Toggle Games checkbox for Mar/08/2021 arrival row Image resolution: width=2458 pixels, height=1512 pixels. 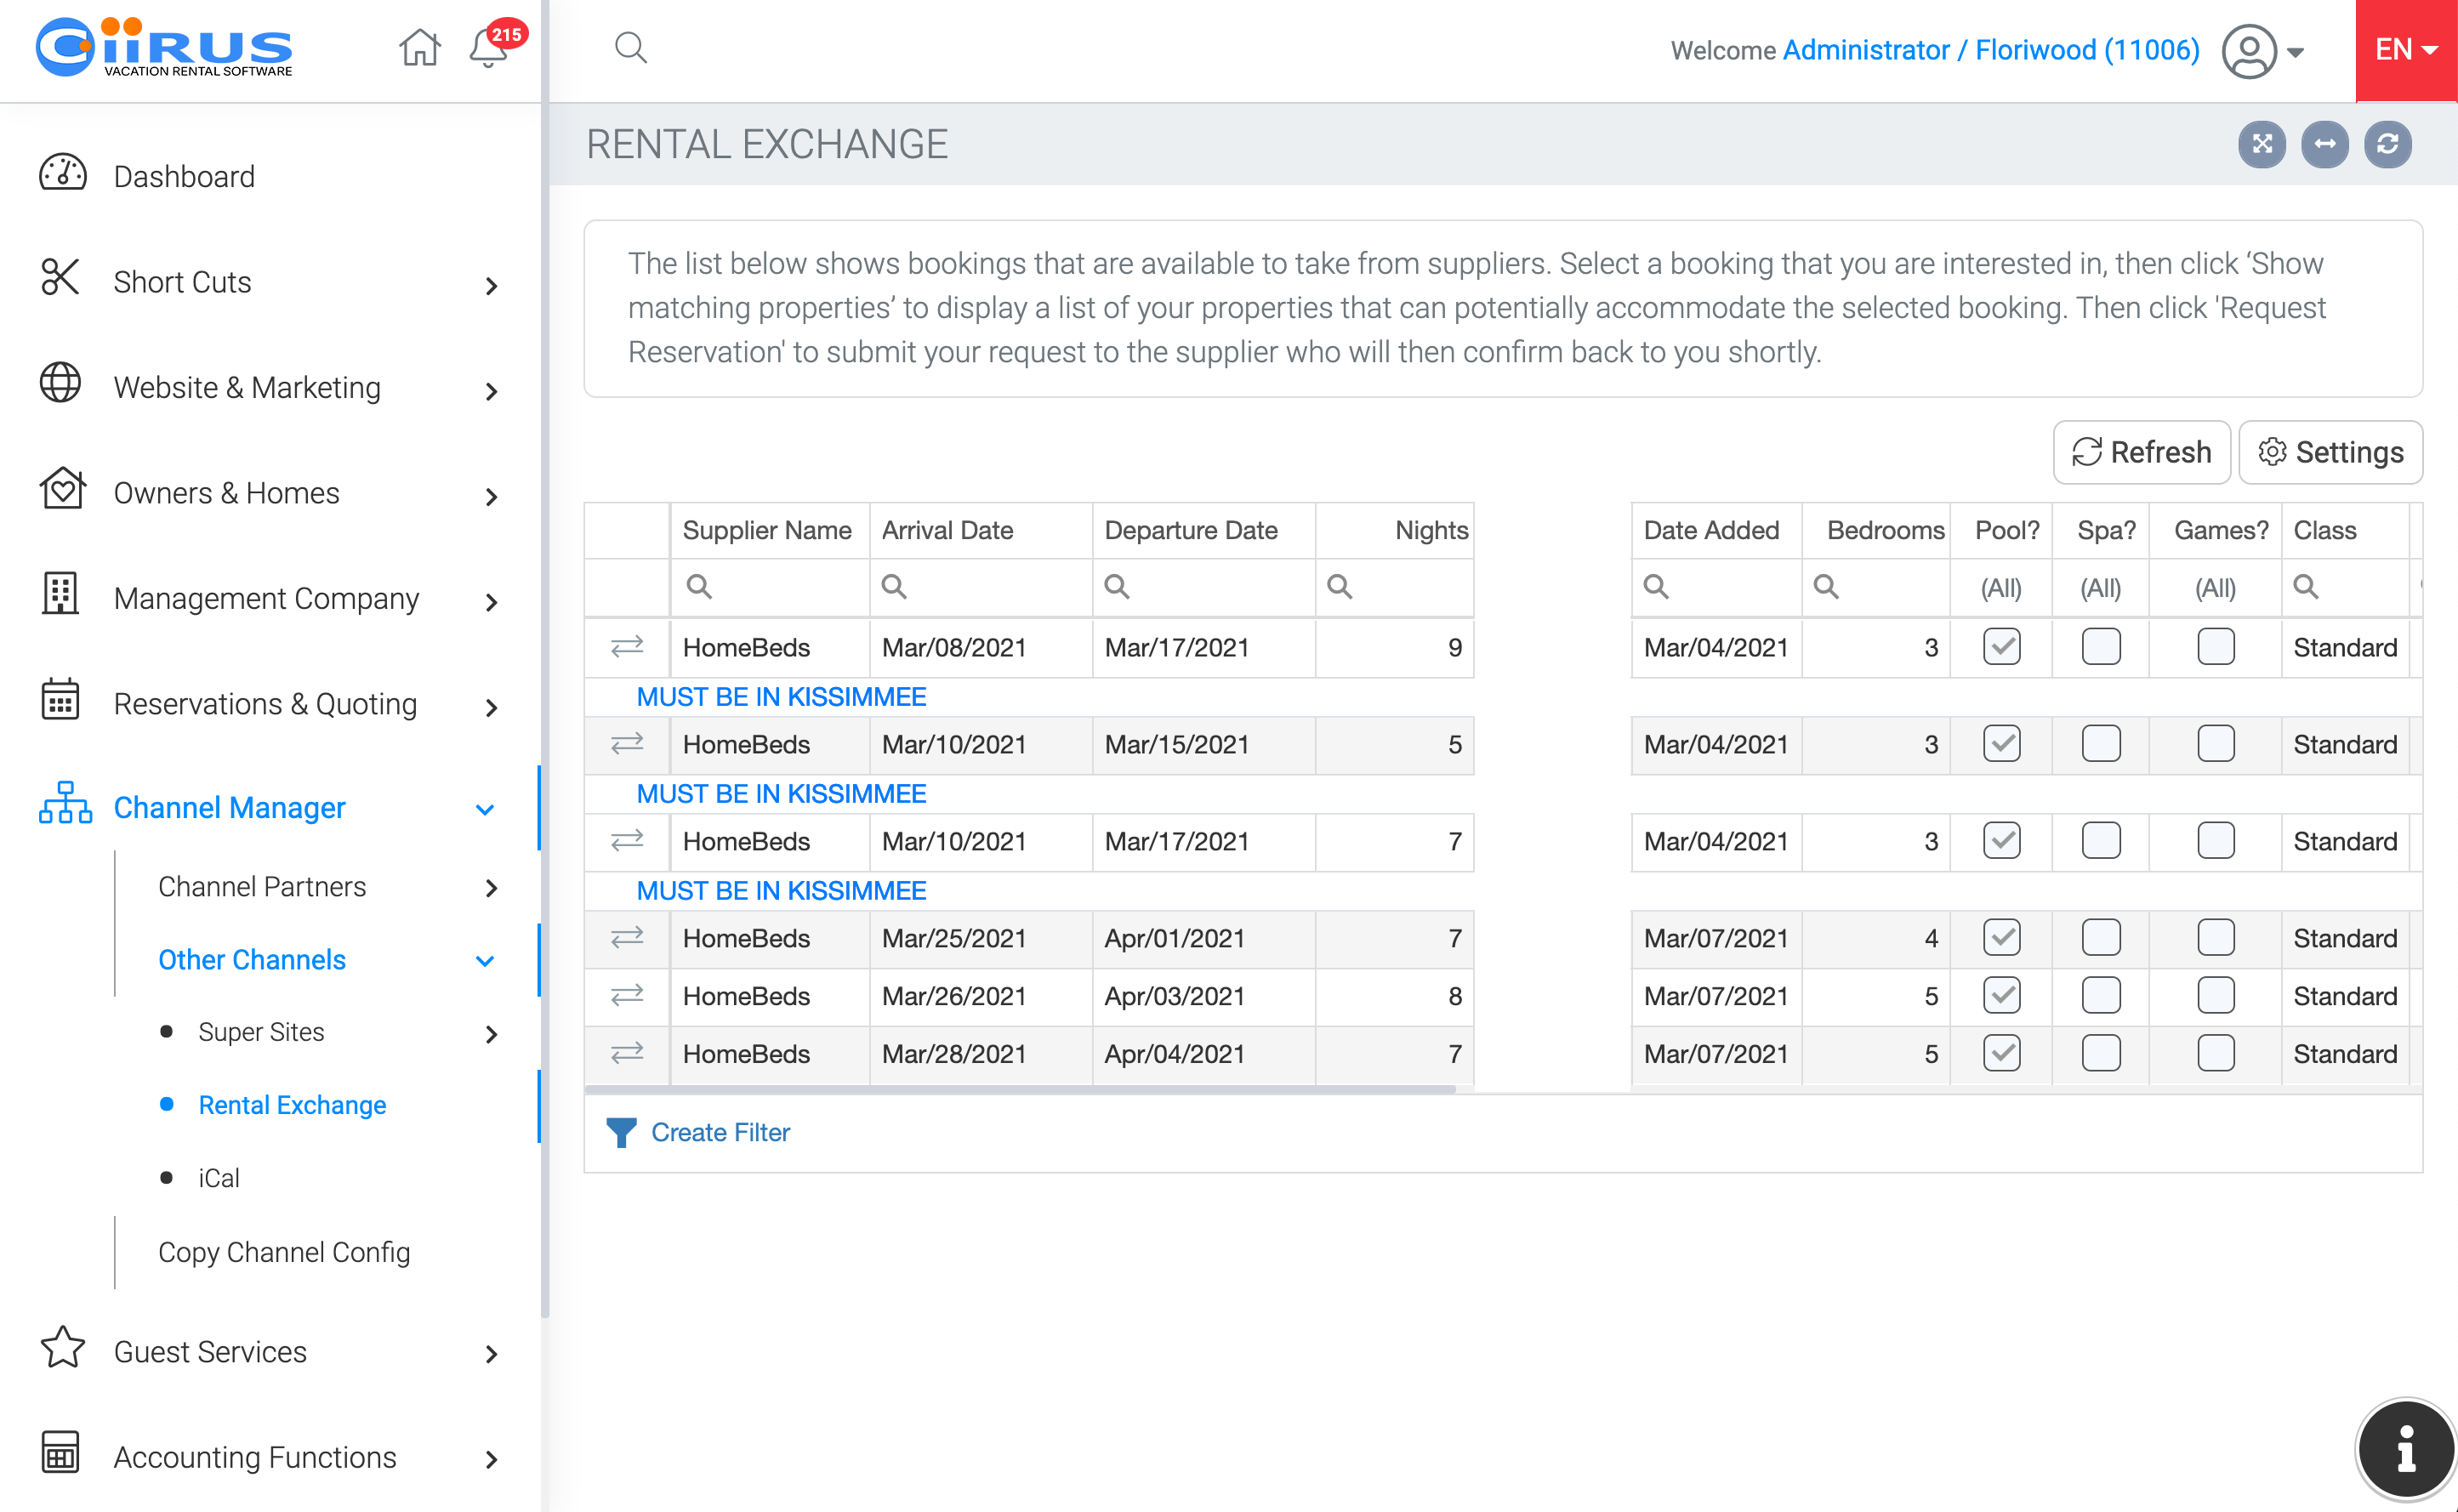click(2216, 647)
